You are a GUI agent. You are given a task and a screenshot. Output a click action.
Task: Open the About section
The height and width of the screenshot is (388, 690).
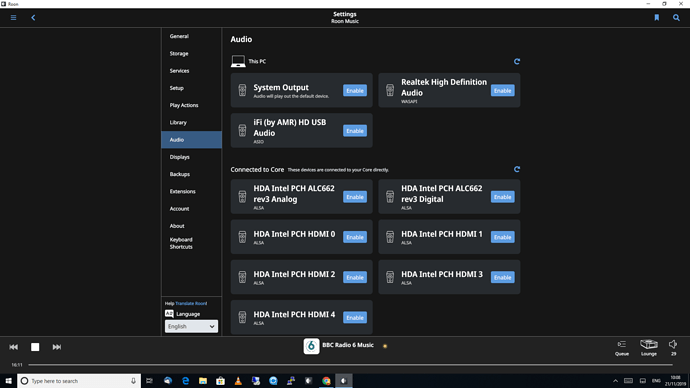coord(191,226)
